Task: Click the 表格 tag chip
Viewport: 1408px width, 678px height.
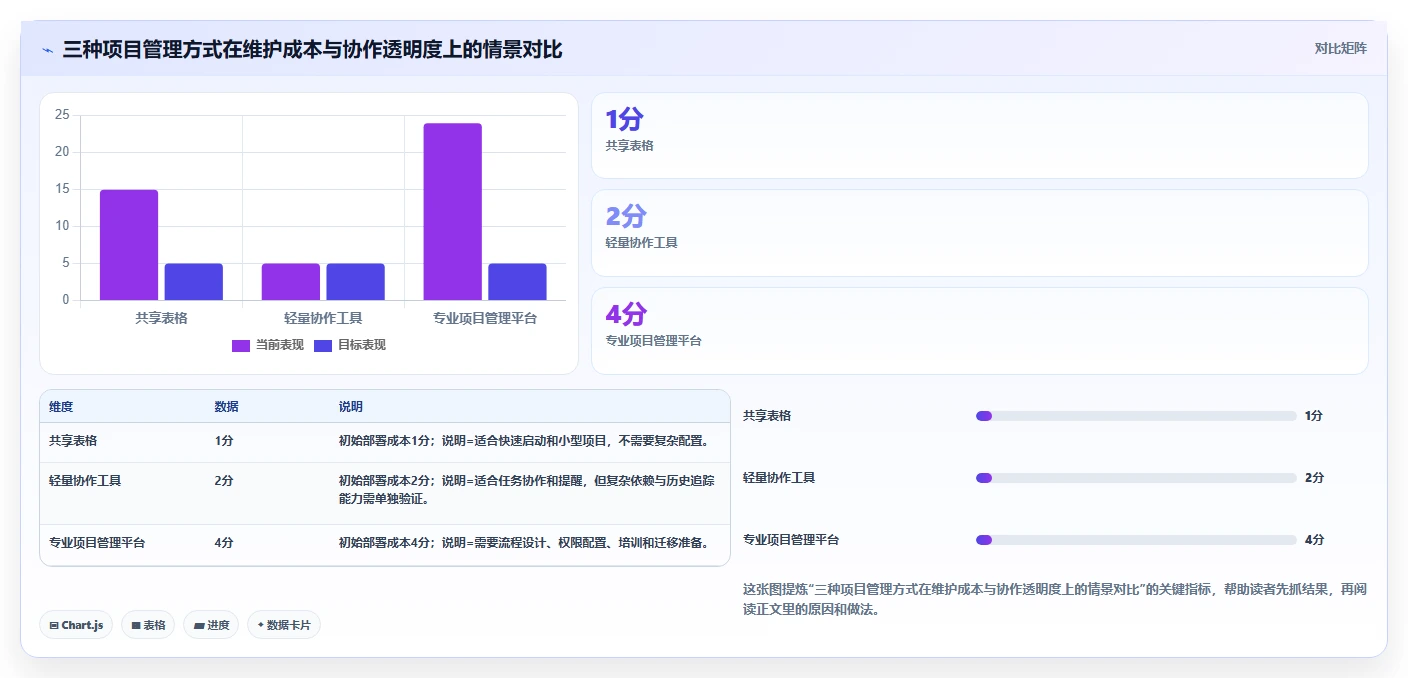Action: (148, 625)
